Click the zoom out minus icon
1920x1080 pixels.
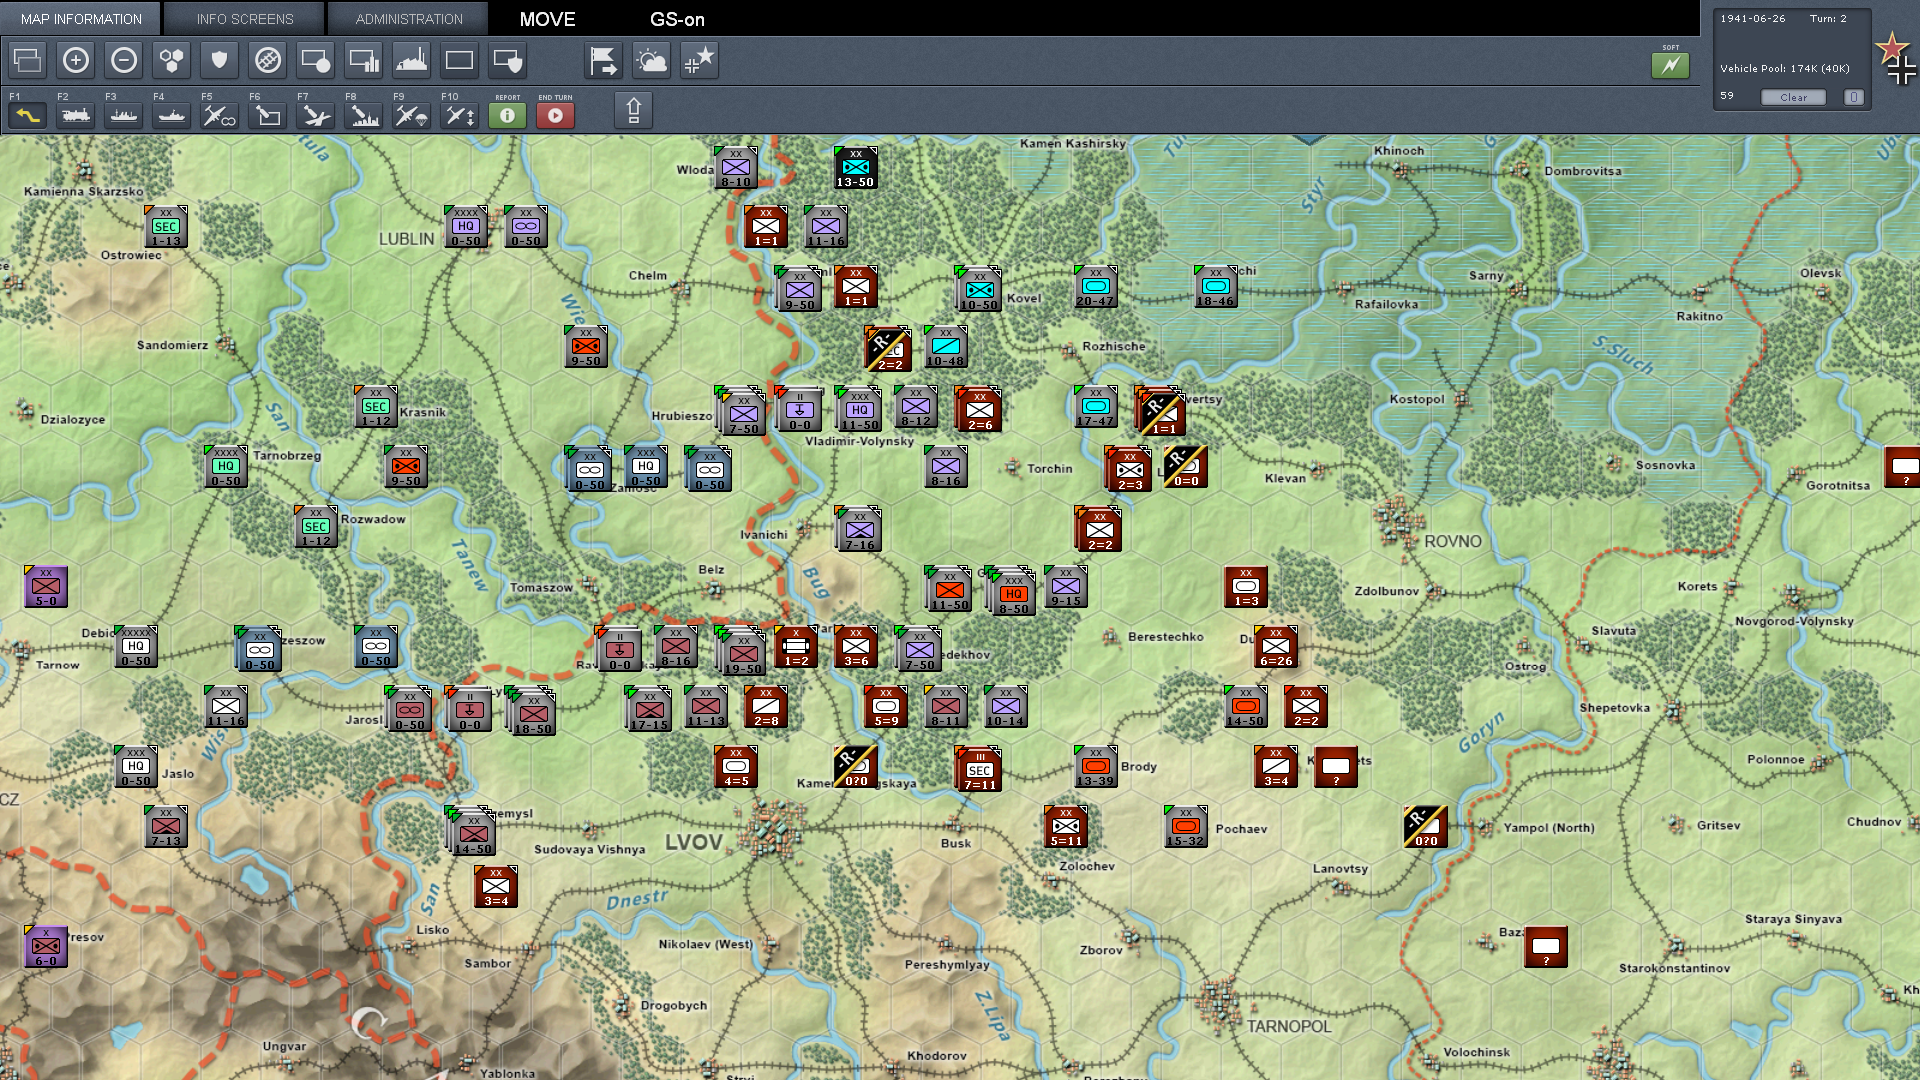click(x=124, y=61)
